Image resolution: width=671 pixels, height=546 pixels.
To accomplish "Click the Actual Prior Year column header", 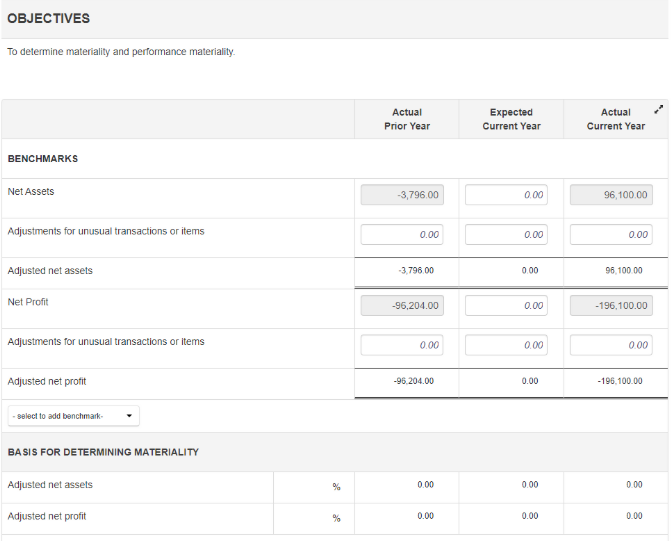I will pos(407,119).
